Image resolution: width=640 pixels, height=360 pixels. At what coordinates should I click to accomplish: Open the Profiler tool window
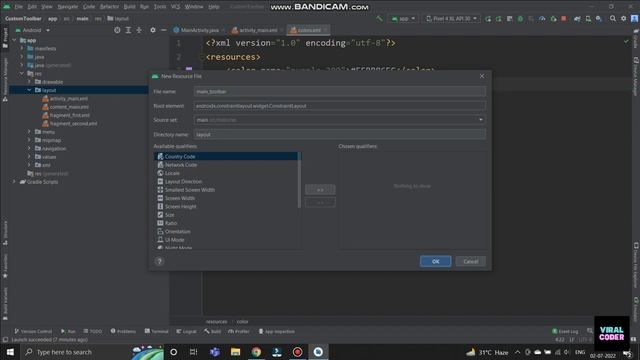[x=239, y=331]
